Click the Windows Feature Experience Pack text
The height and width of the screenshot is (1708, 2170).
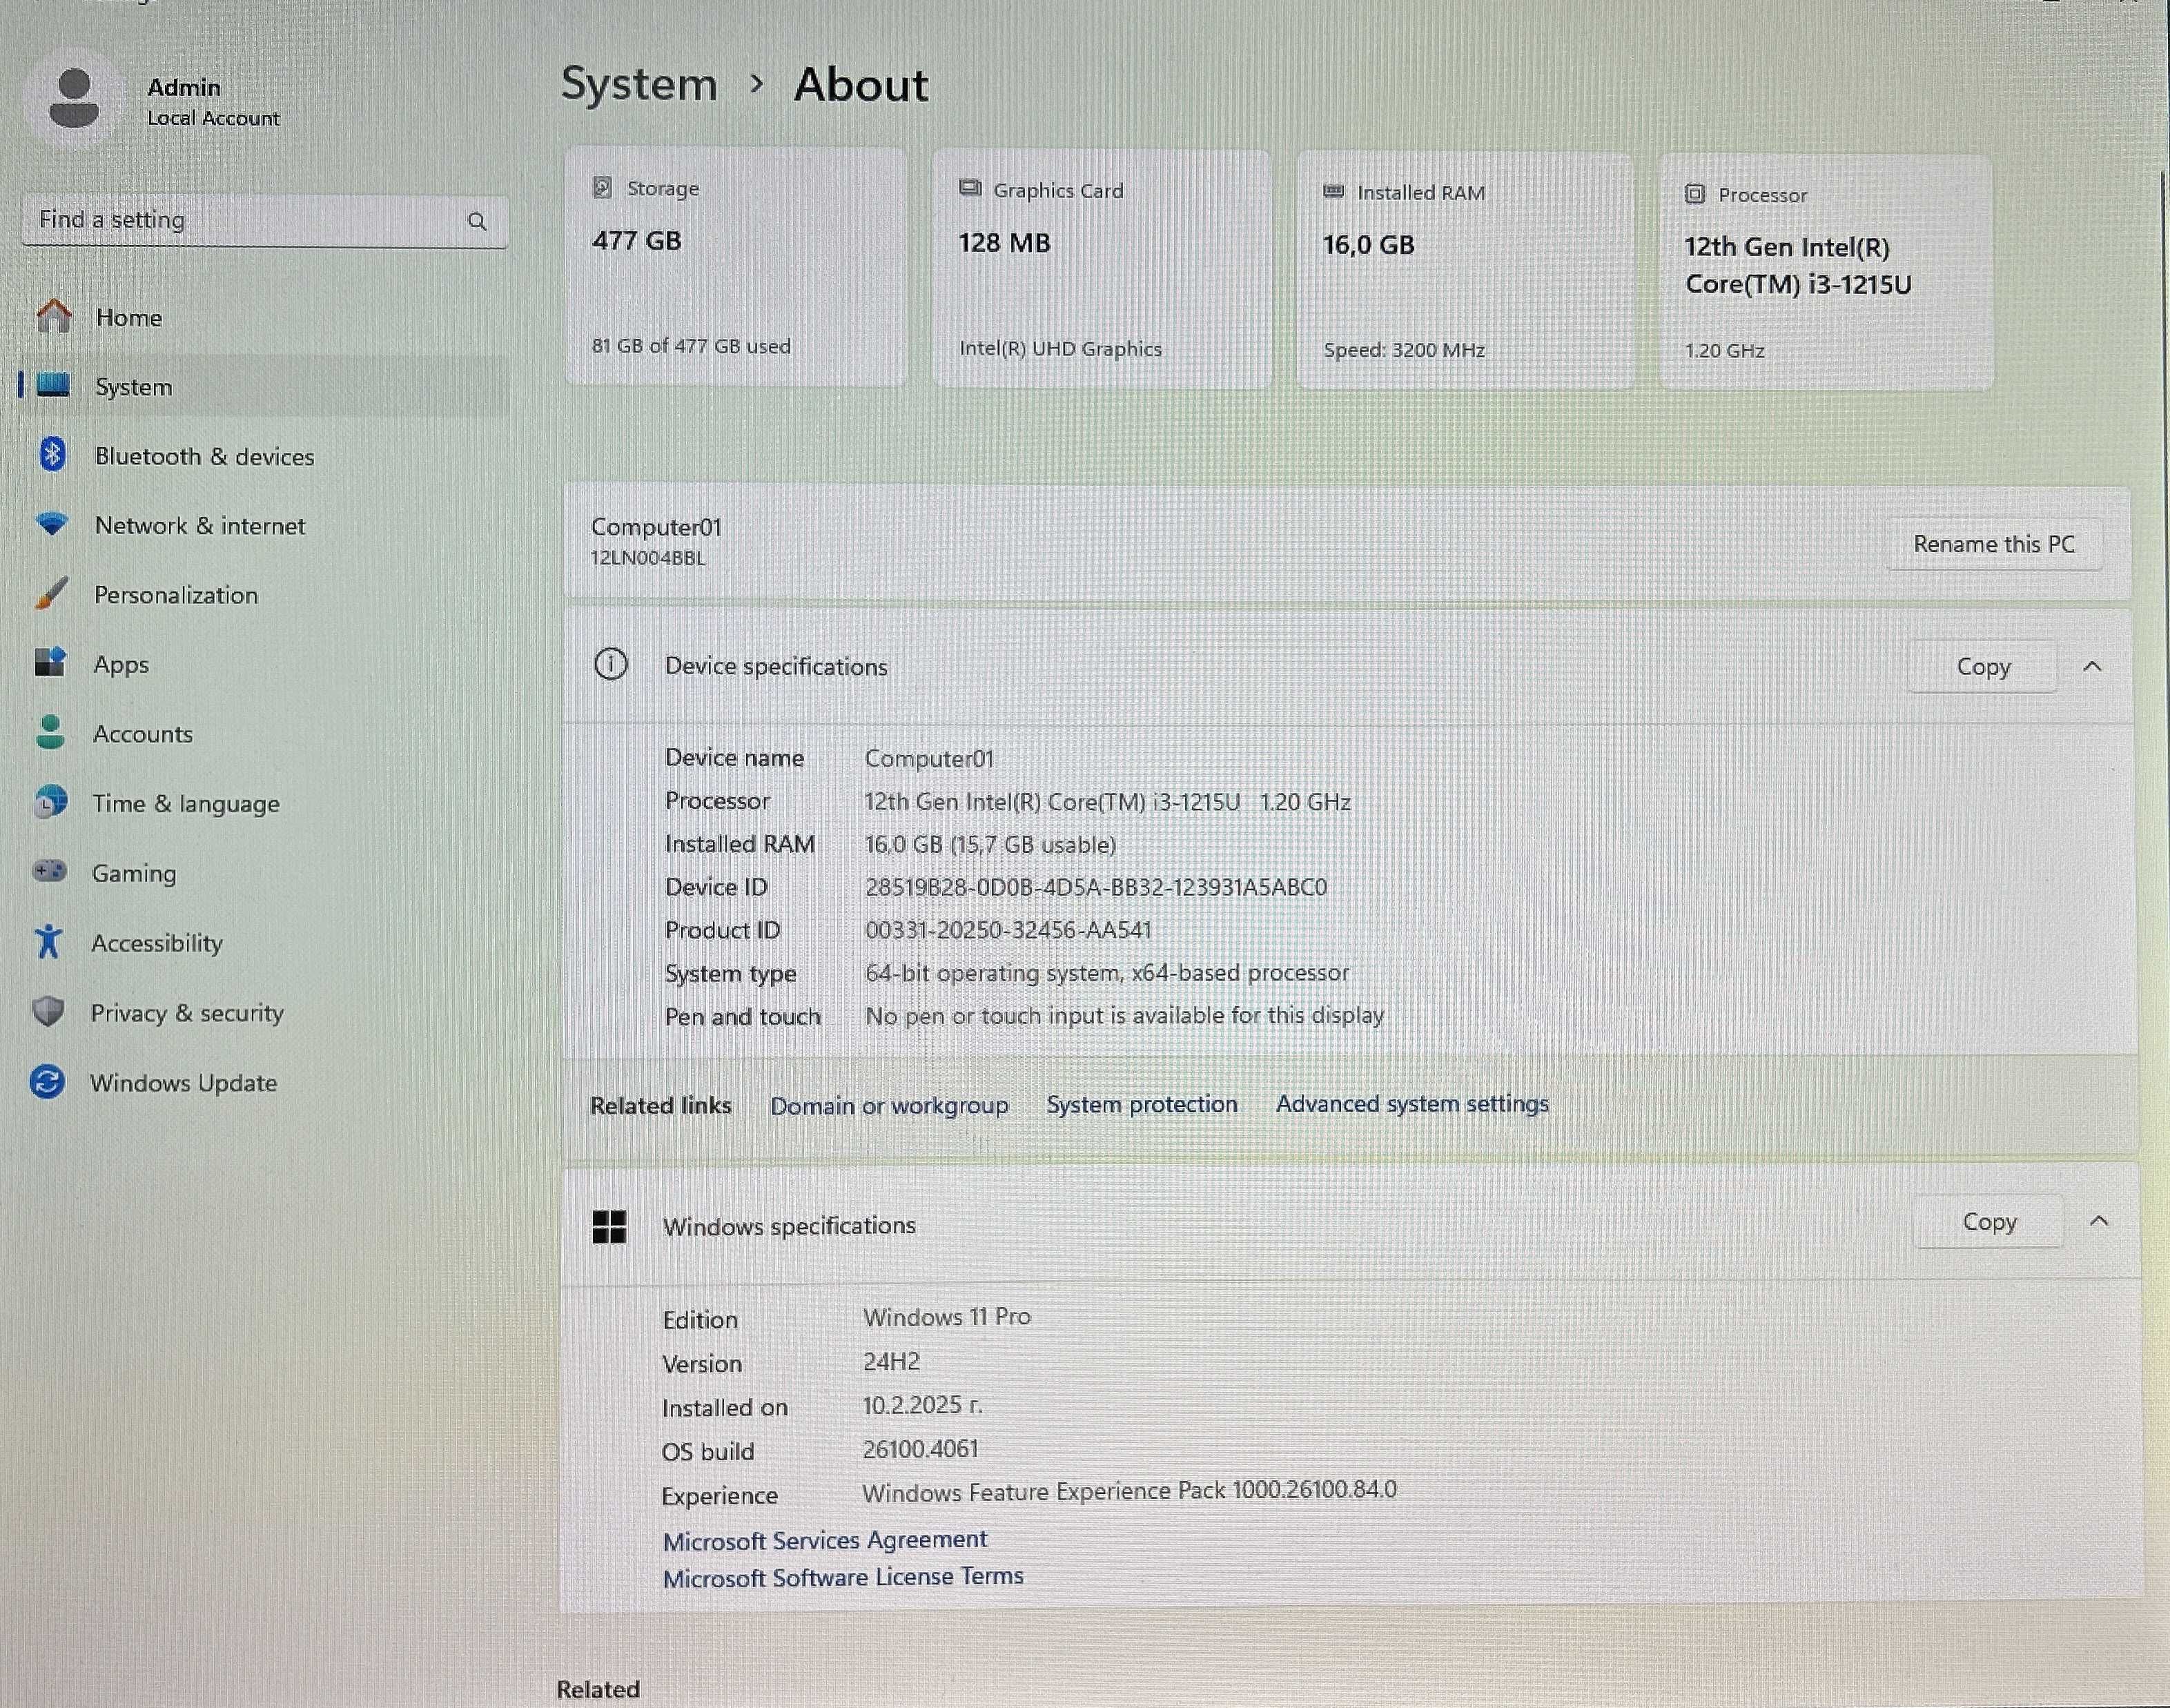tap(1129, 1491)
